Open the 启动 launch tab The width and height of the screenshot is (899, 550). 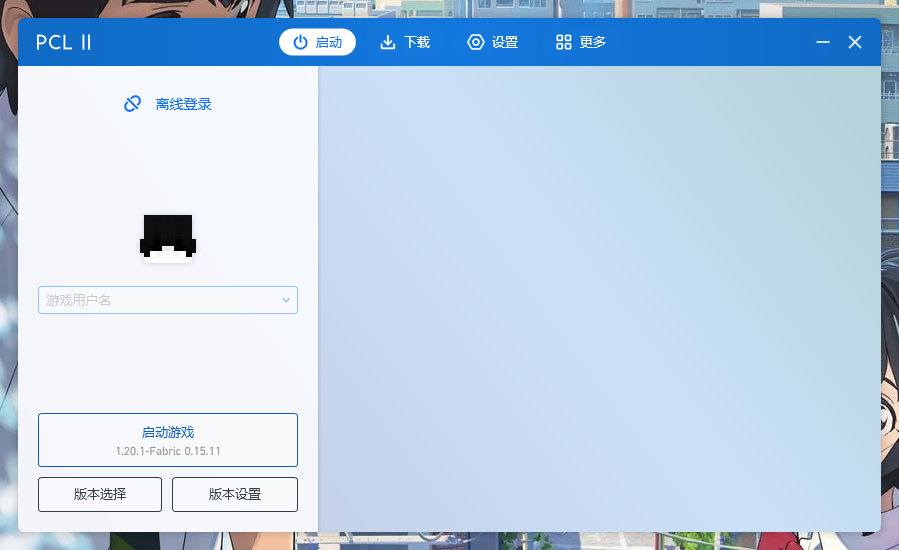click(x=317, y=42)
